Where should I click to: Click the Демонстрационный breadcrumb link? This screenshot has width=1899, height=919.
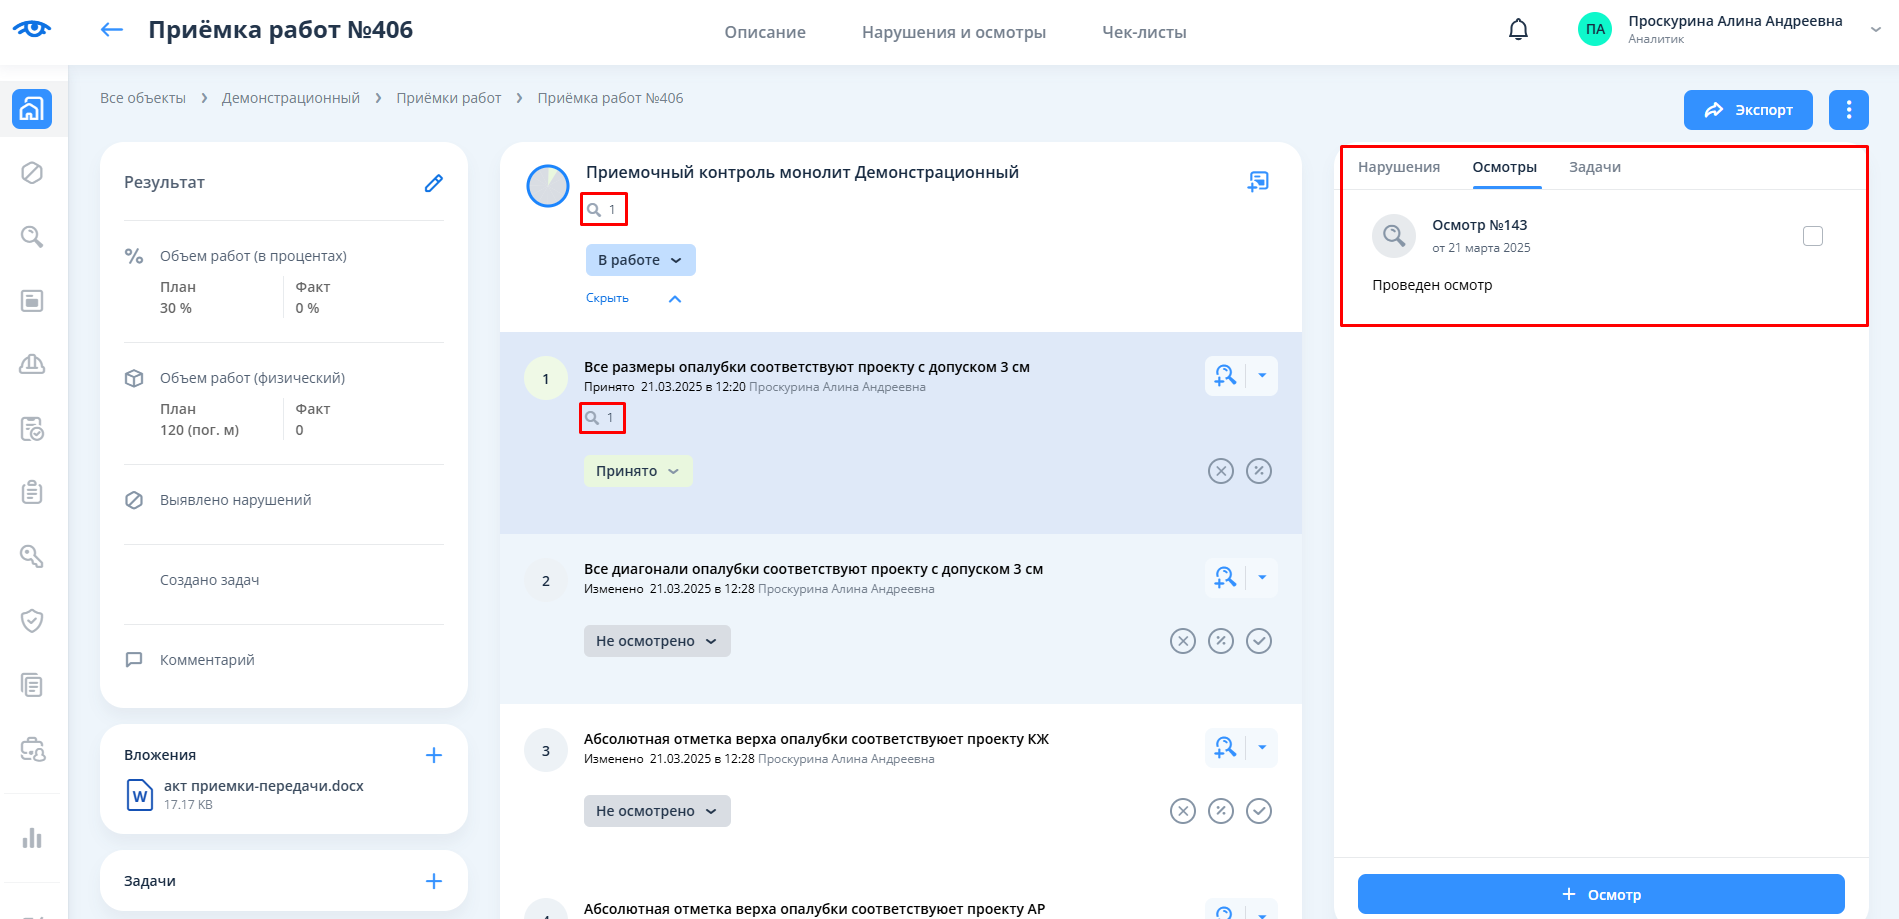pos(290,98)
